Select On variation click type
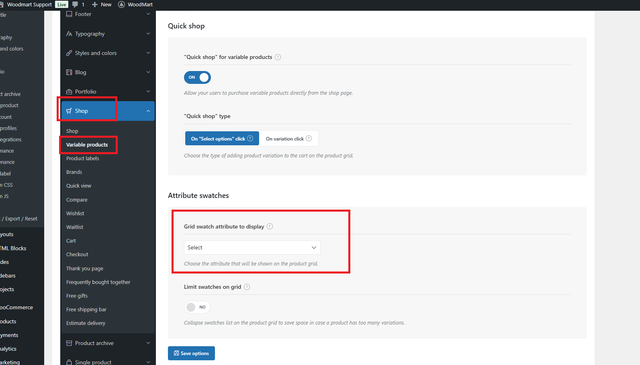Screen dimensions: 640x365 pyautogui.click(x=289, y=138)
